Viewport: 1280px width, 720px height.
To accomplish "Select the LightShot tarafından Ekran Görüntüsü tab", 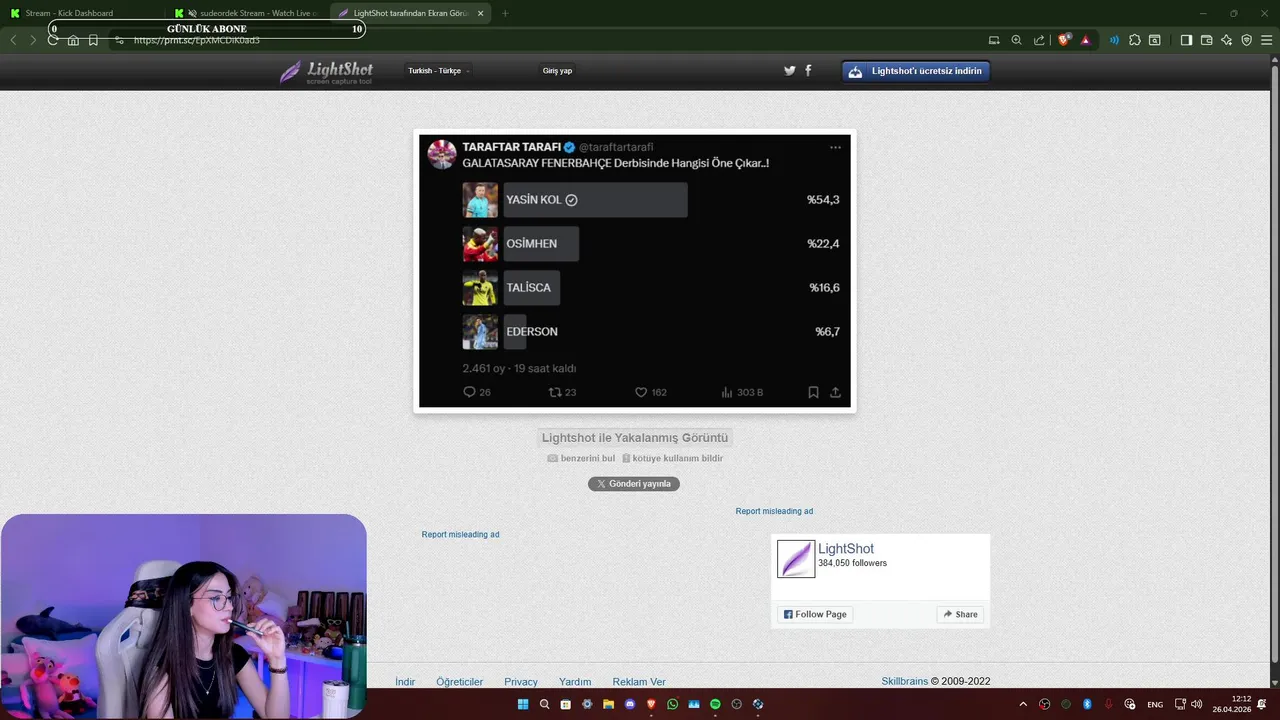I will click(411, 13).
